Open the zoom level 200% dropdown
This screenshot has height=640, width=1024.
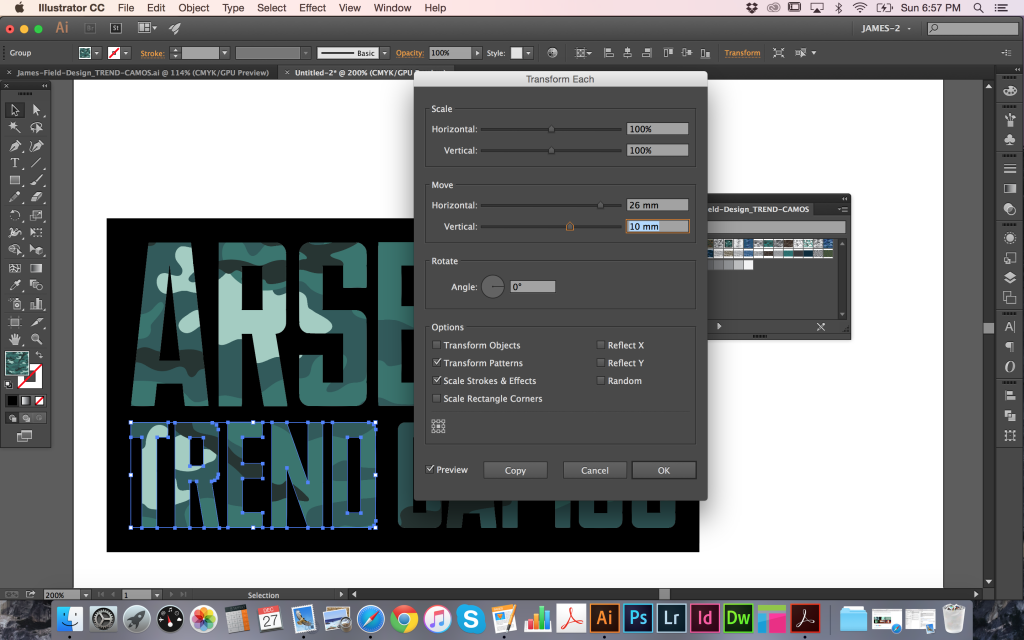click(x=85, y=595)
